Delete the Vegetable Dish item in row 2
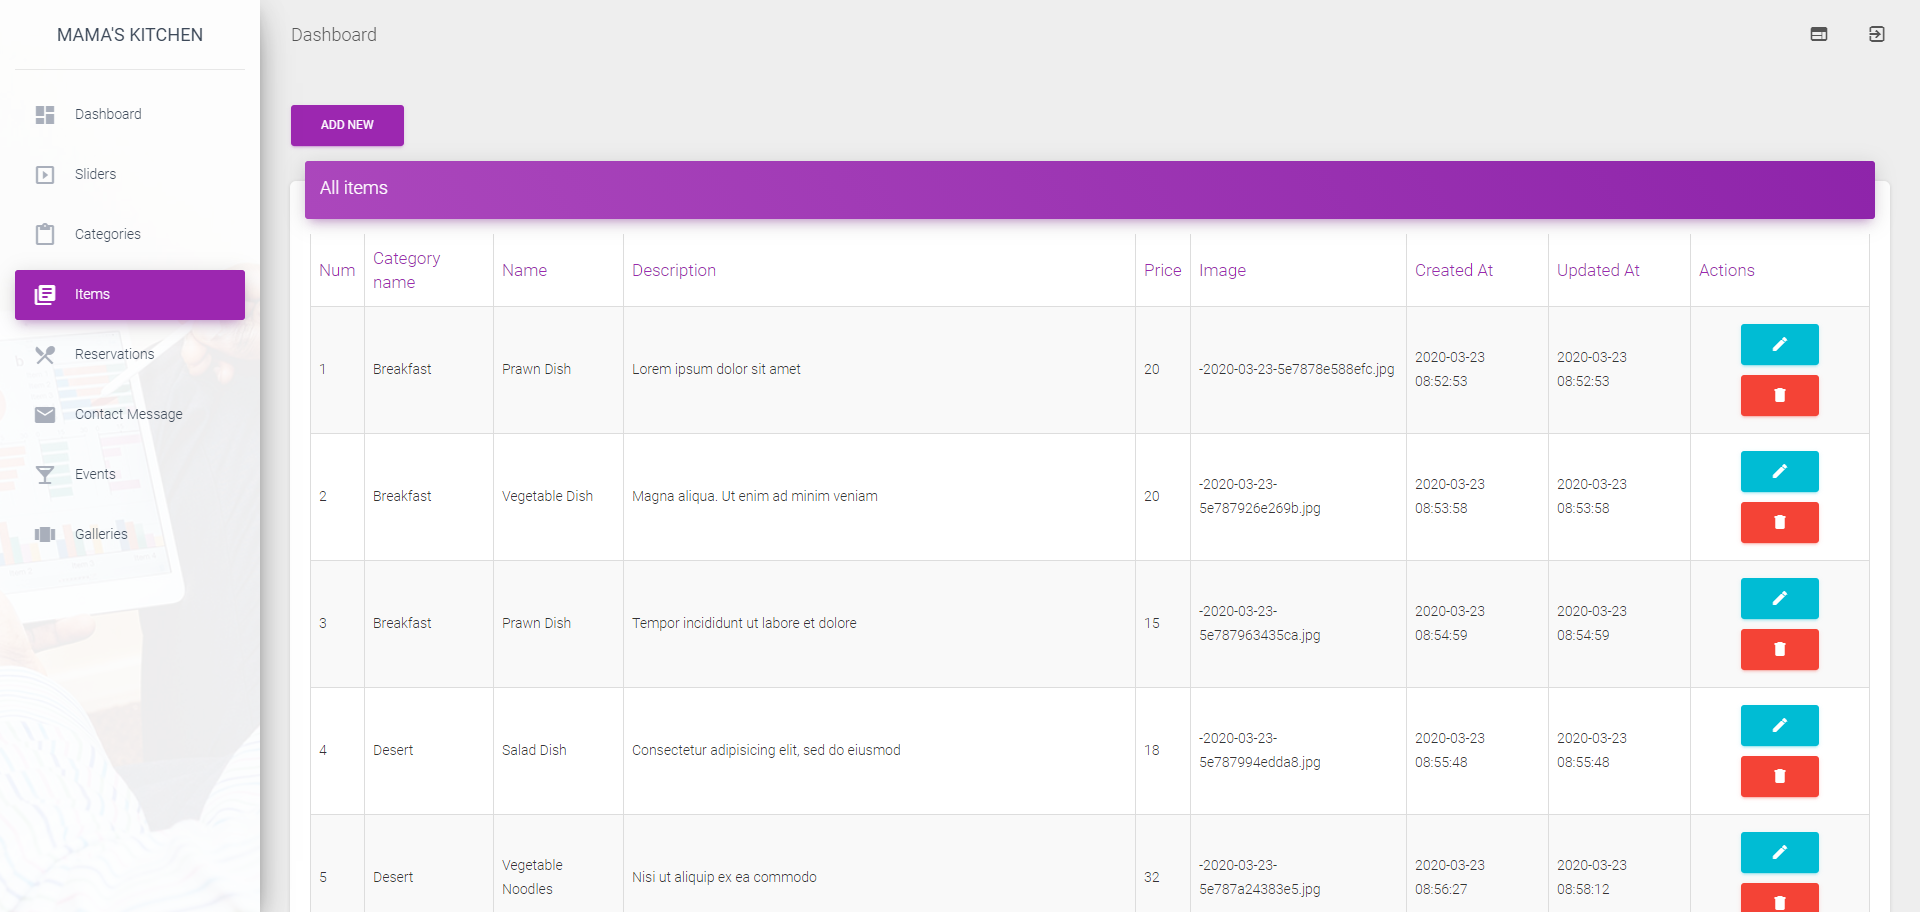The height and width of the screenshot is (912, 1920). (1779, 523)
